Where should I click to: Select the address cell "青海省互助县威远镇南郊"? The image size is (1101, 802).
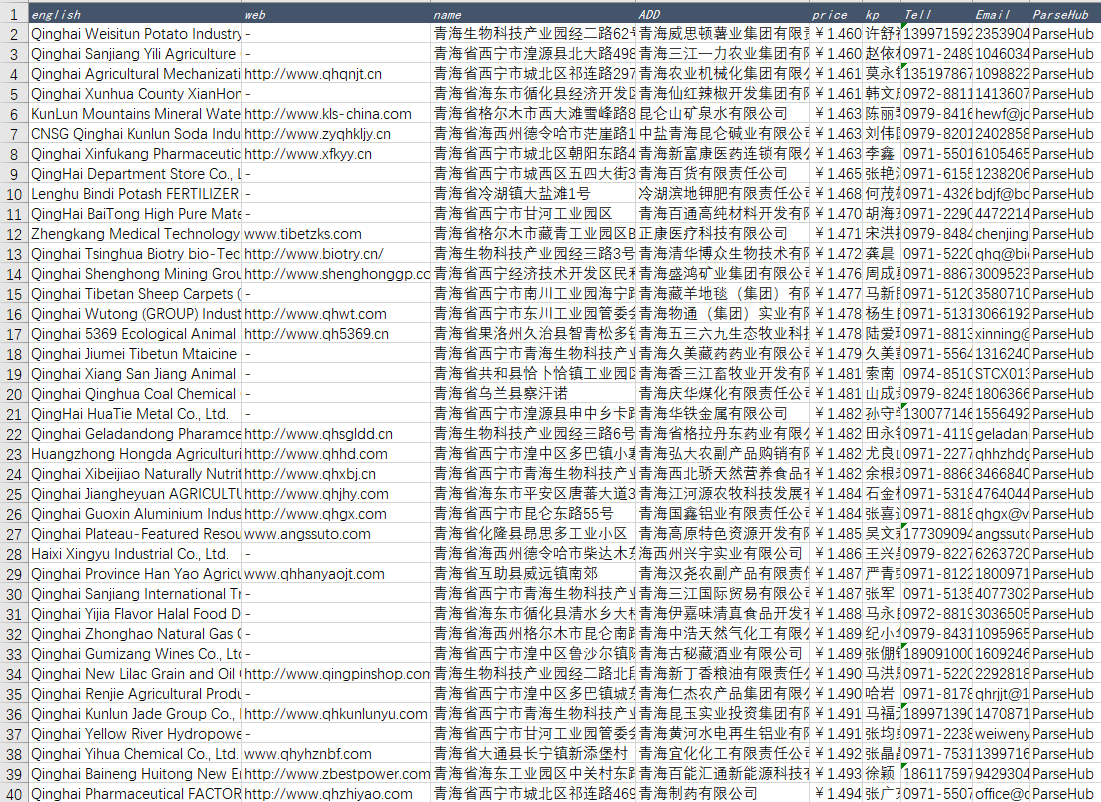pos(533,574)
